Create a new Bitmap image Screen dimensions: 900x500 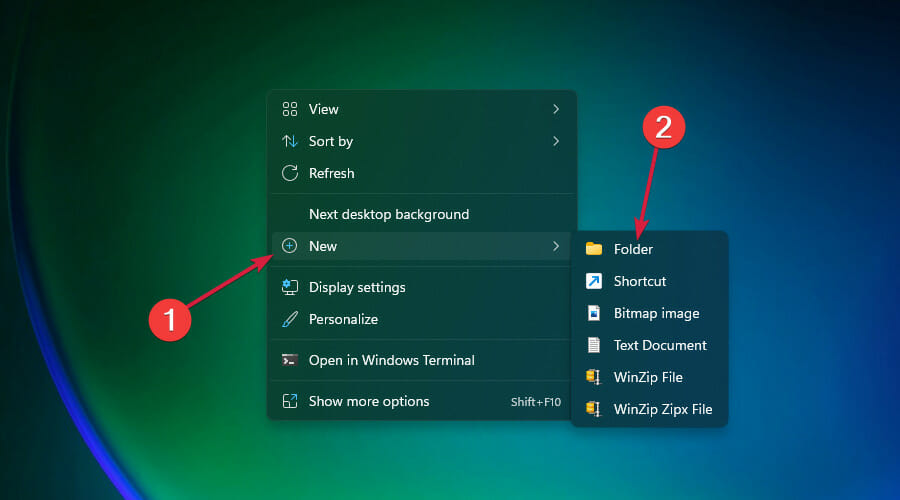point(650,313)
